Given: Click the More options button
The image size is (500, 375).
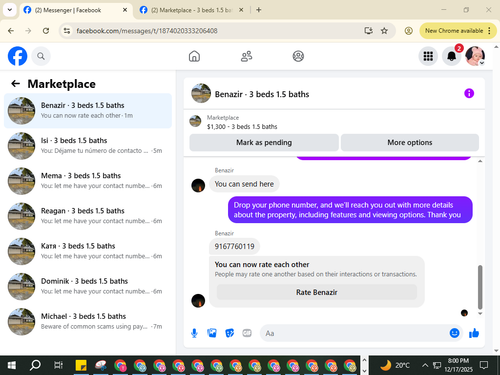Looking at the screenshot, I should (x=410, y=143).
